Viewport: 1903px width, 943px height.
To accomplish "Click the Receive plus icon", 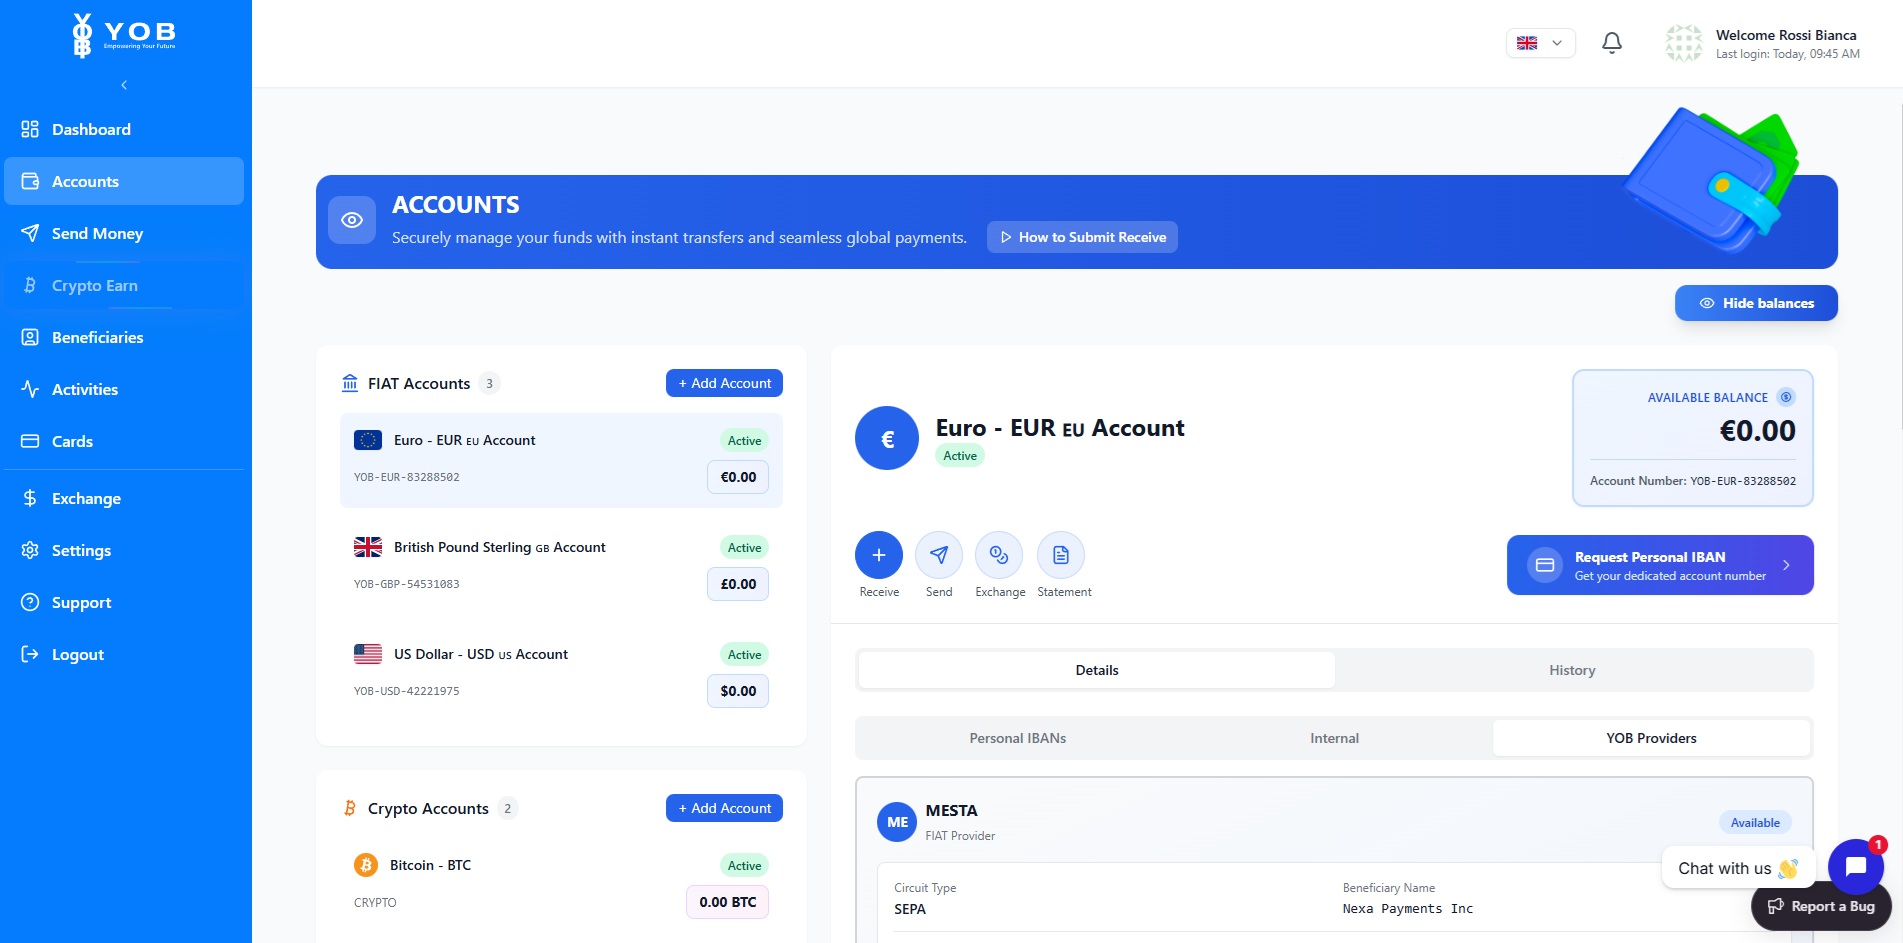I will pyautogui.click(x=878, y=555).
